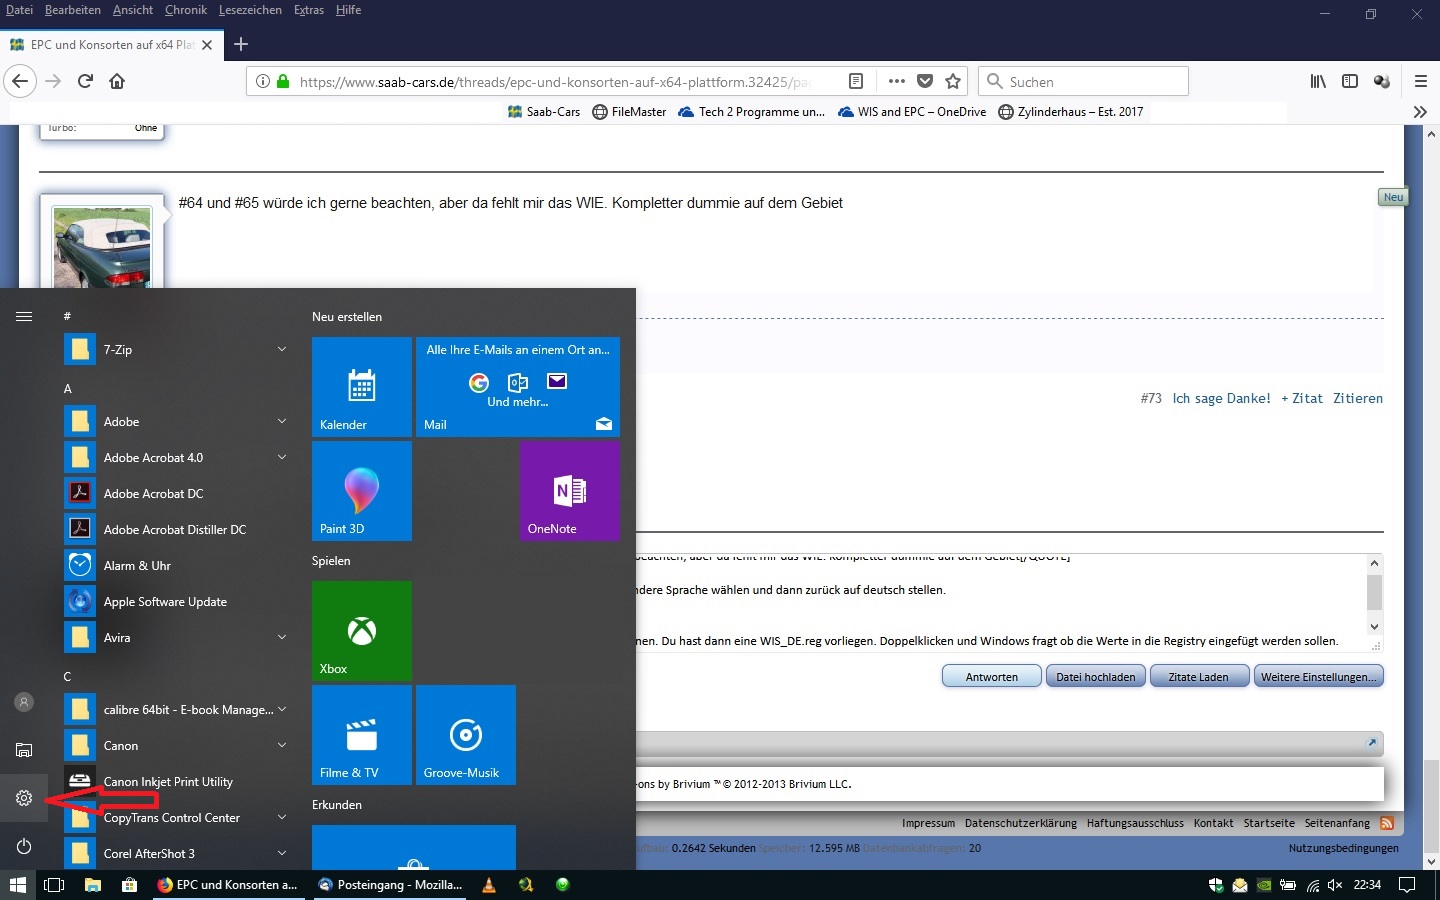Image resolution: width=1440 pixels, height=900 pixels.
Task: Open the Kalender tile
Action: pyautogui.click(x=362, y=387)
